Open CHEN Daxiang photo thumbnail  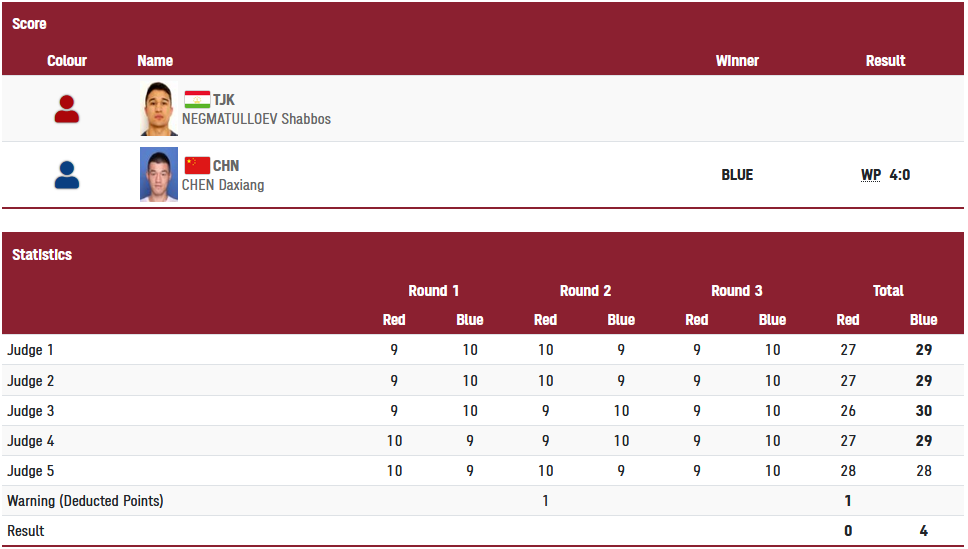coord(159,175)
